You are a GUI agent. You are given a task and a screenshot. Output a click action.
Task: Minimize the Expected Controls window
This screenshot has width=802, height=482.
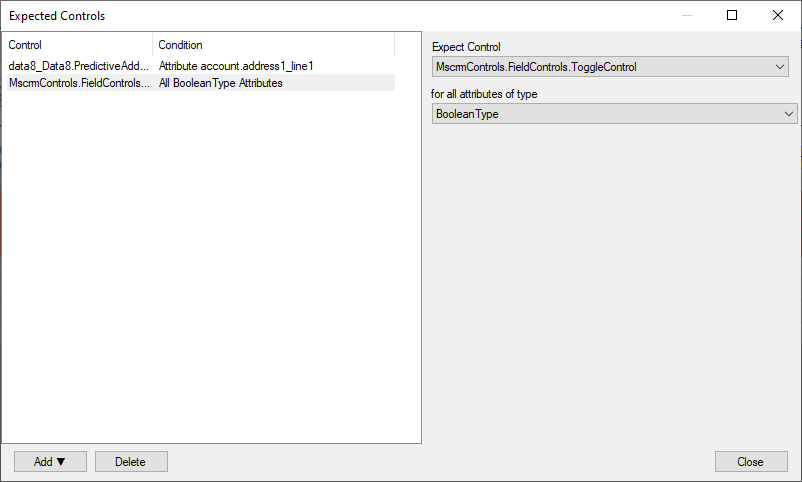(x=686, y=16)
